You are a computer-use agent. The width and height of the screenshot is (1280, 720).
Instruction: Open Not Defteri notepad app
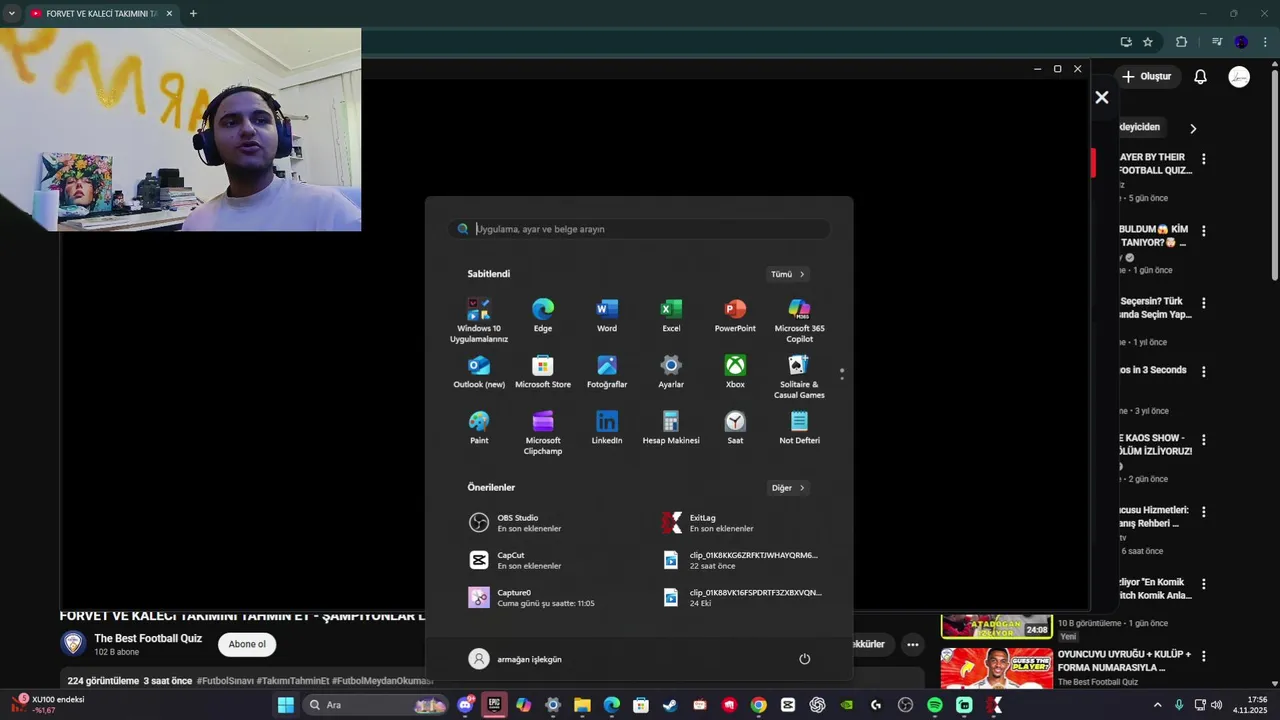pos(799,428)
